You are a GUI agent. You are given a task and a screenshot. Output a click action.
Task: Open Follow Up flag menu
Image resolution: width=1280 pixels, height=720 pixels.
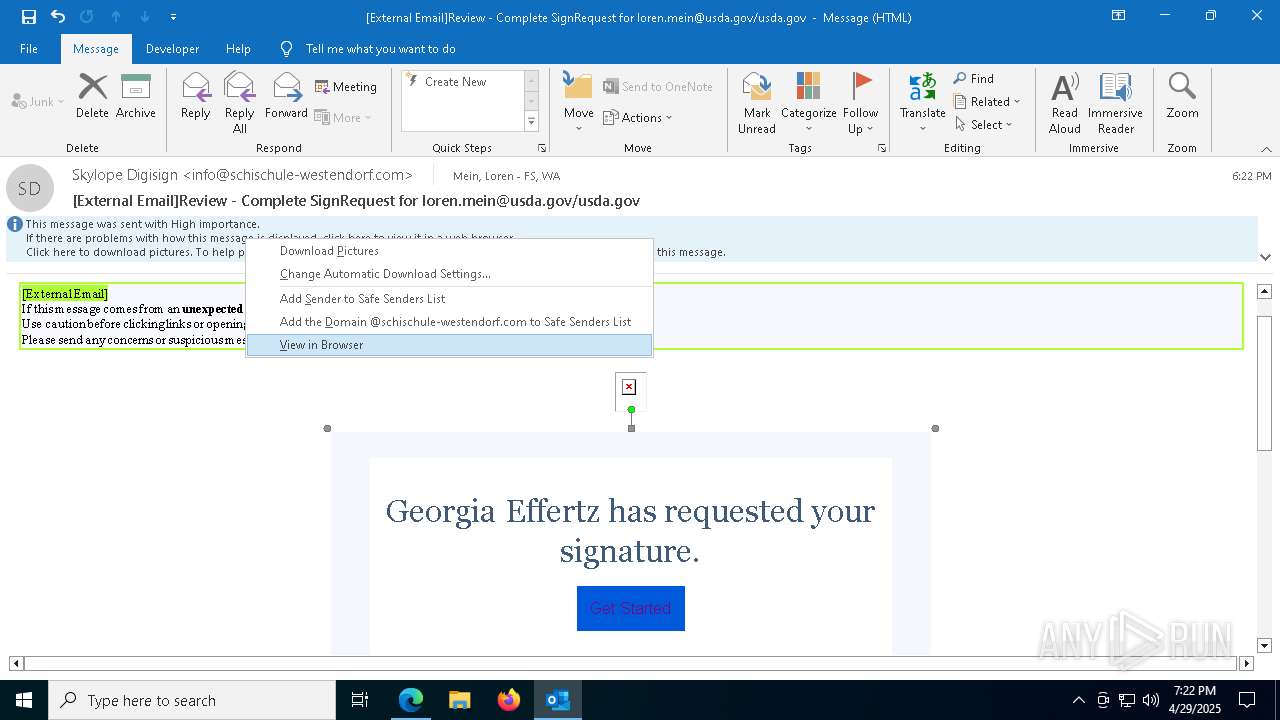point(860,102)
